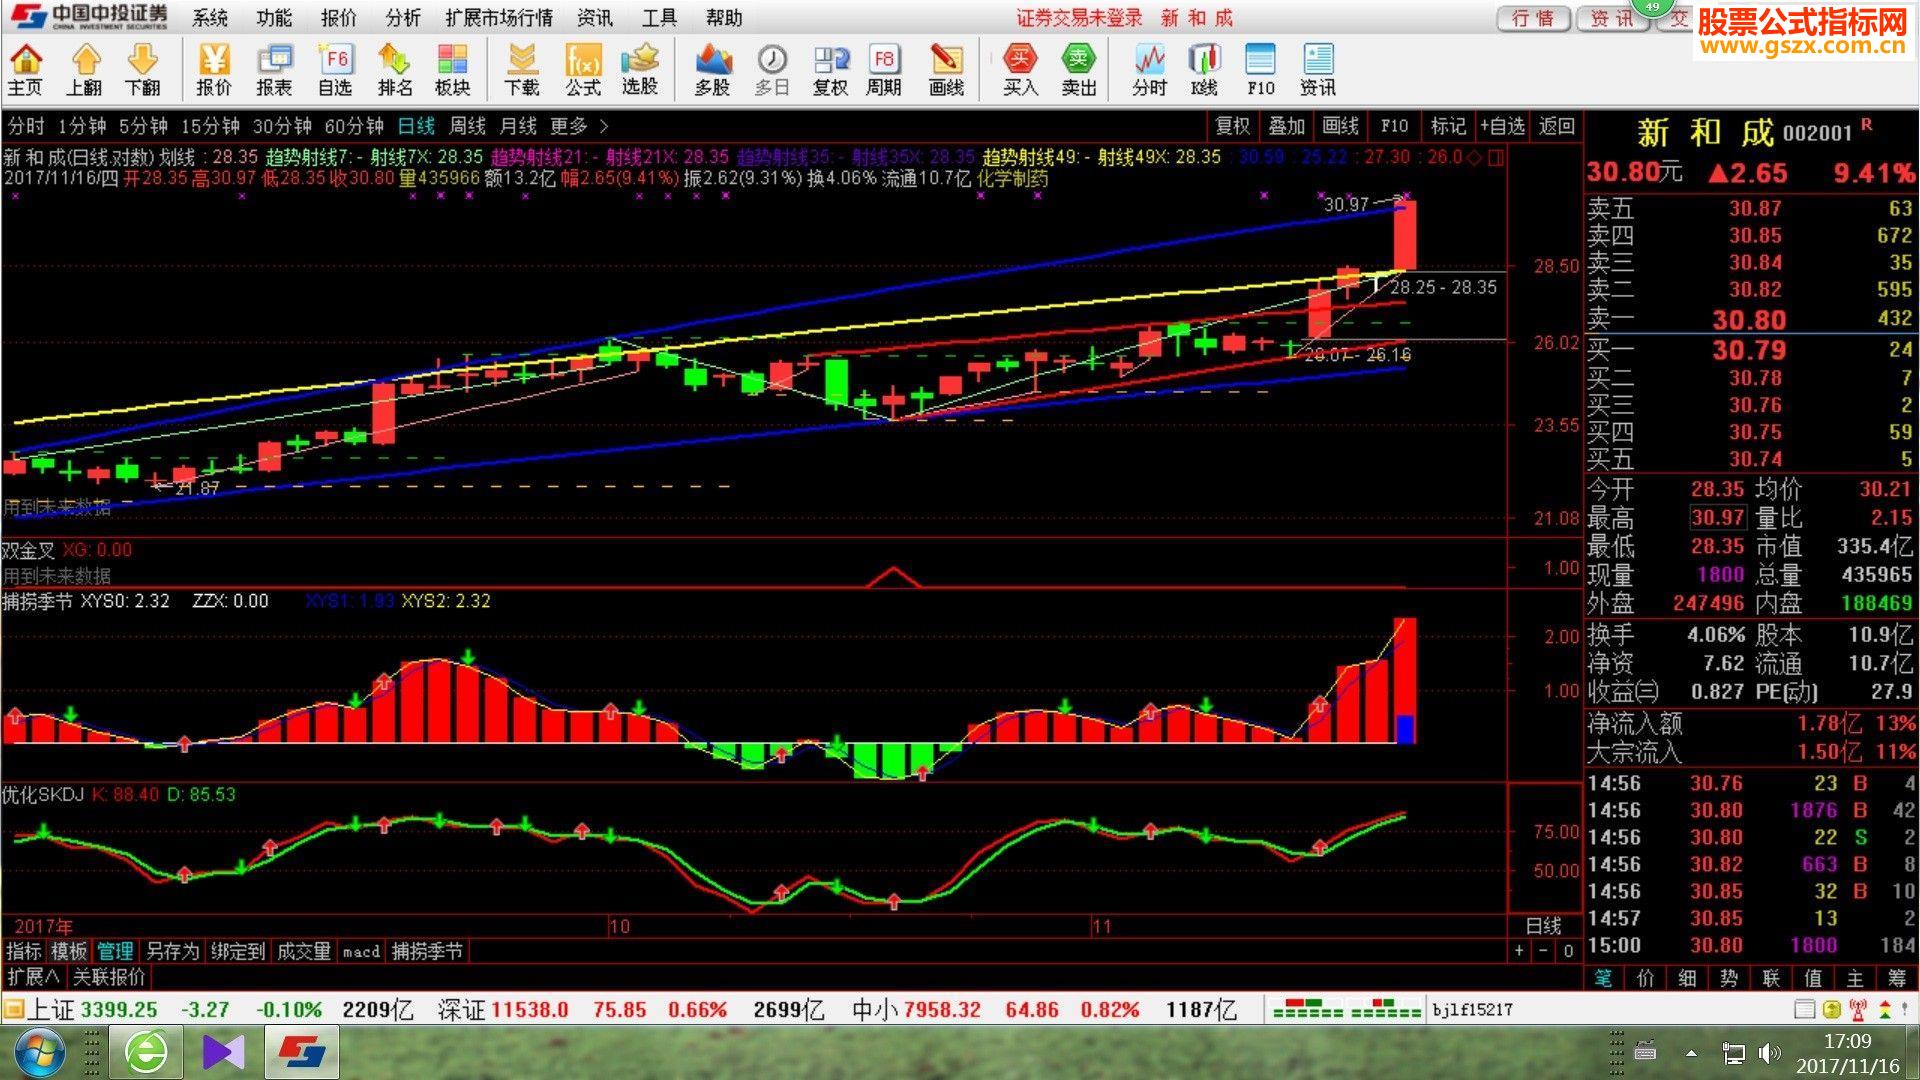The height and width of the screenshot is (1080, 1920).
Task: Open the 自选 watchlist F6 icon
Action: (335, 70)
